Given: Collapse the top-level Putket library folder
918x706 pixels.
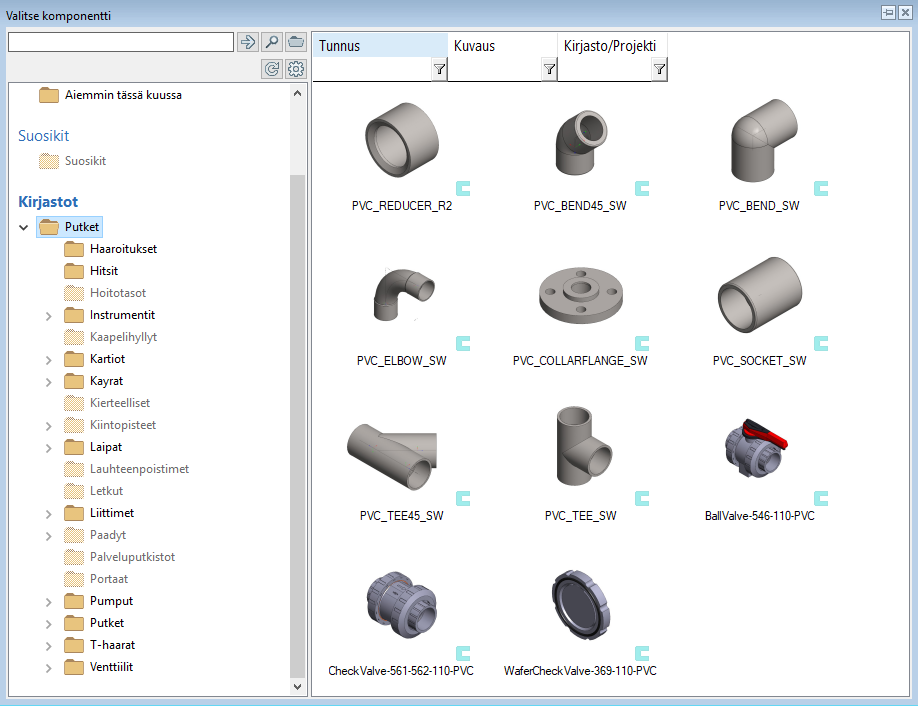Looking at the screenshot, I should [24, 228].
